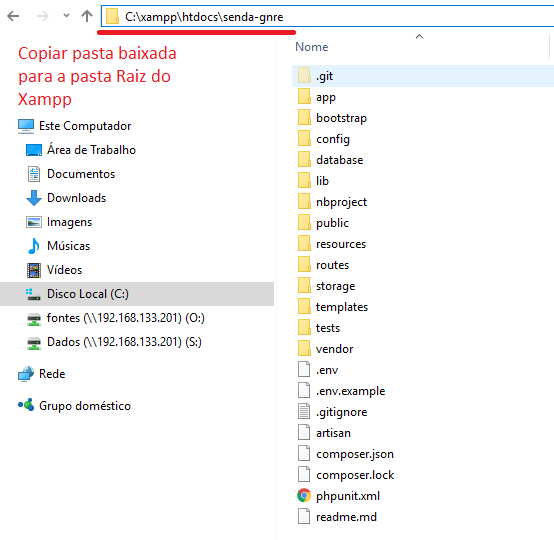The image size is (554, 540).
Task: Go back with the back arrow
Action: [x=13, y=16]
